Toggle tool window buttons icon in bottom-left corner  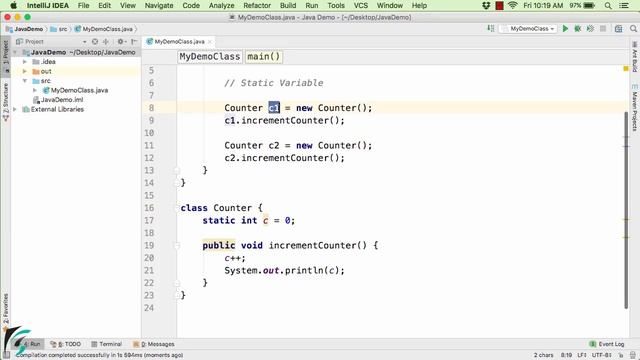coord(6,356)
